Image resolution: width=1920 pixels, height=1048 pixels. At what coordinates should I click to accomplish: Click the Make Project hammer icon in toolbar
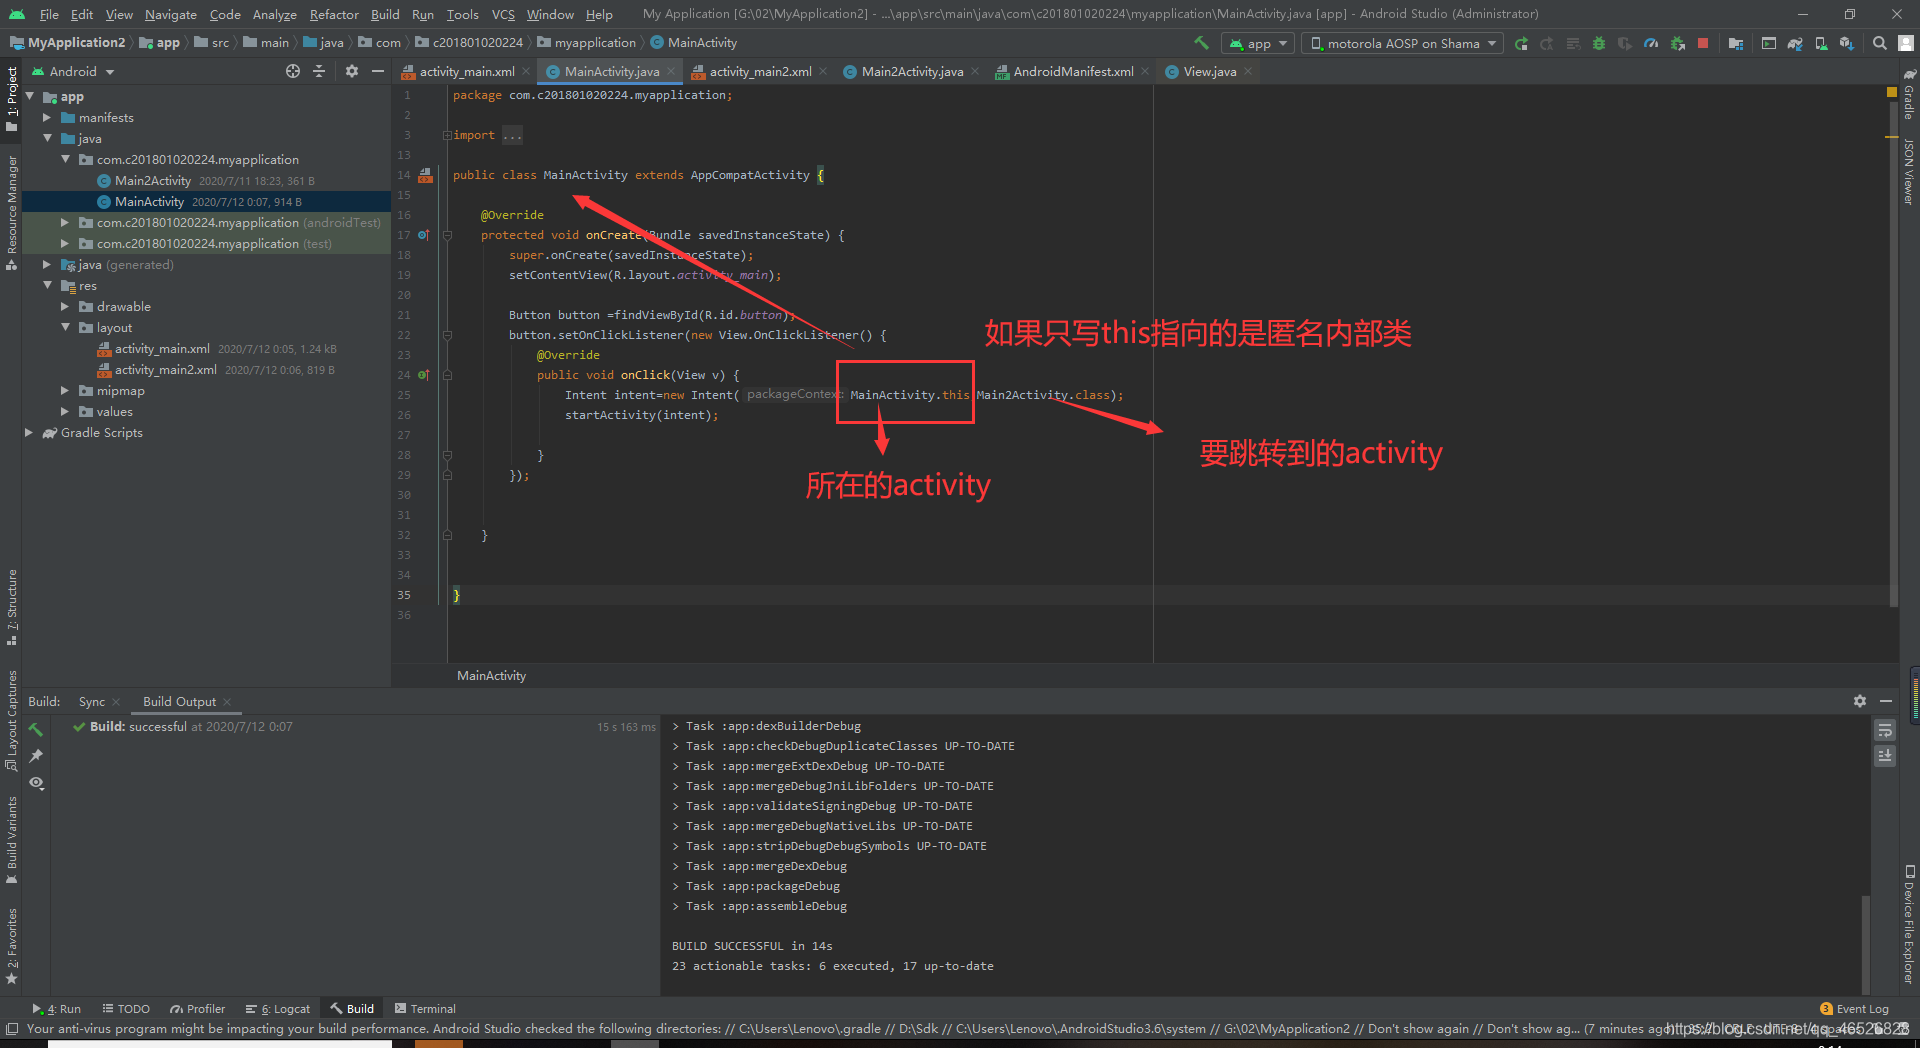click(1201, 43)
